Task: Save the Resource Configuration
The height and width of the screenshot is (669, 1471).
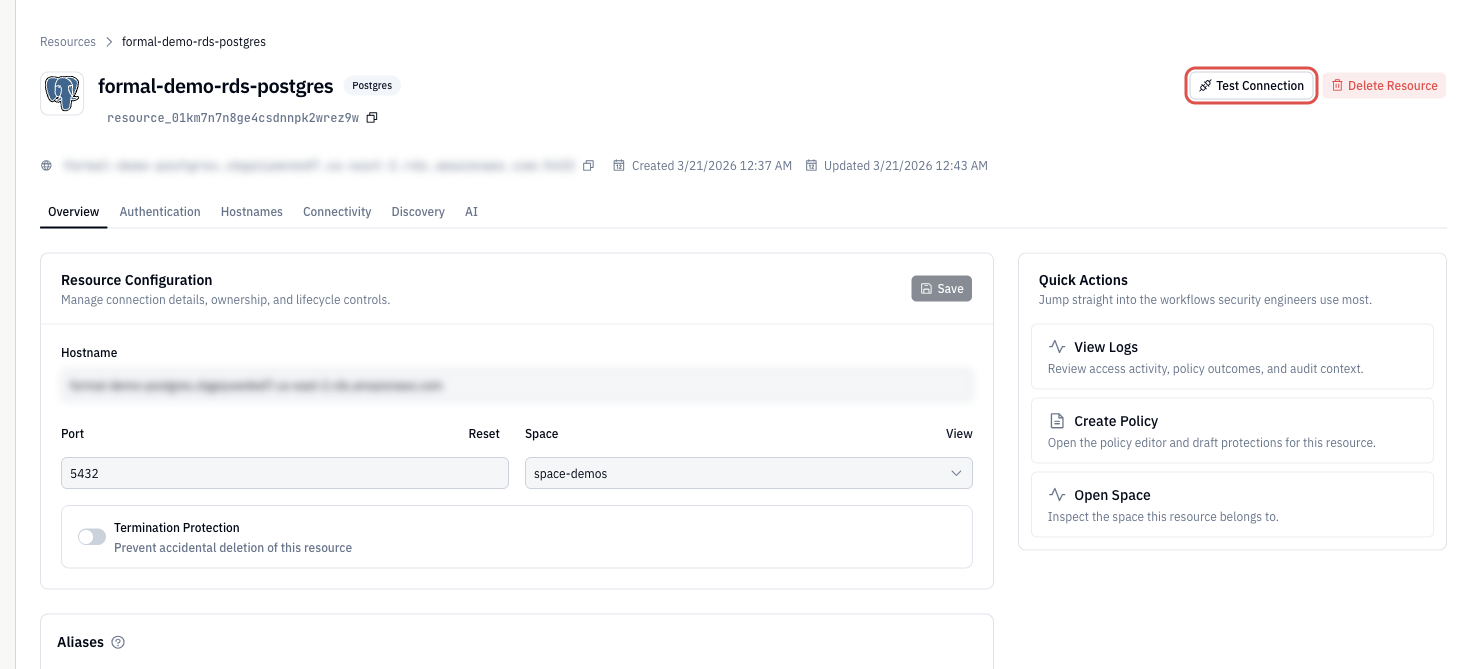Action: pyautogui.click(x=941, y=289)
